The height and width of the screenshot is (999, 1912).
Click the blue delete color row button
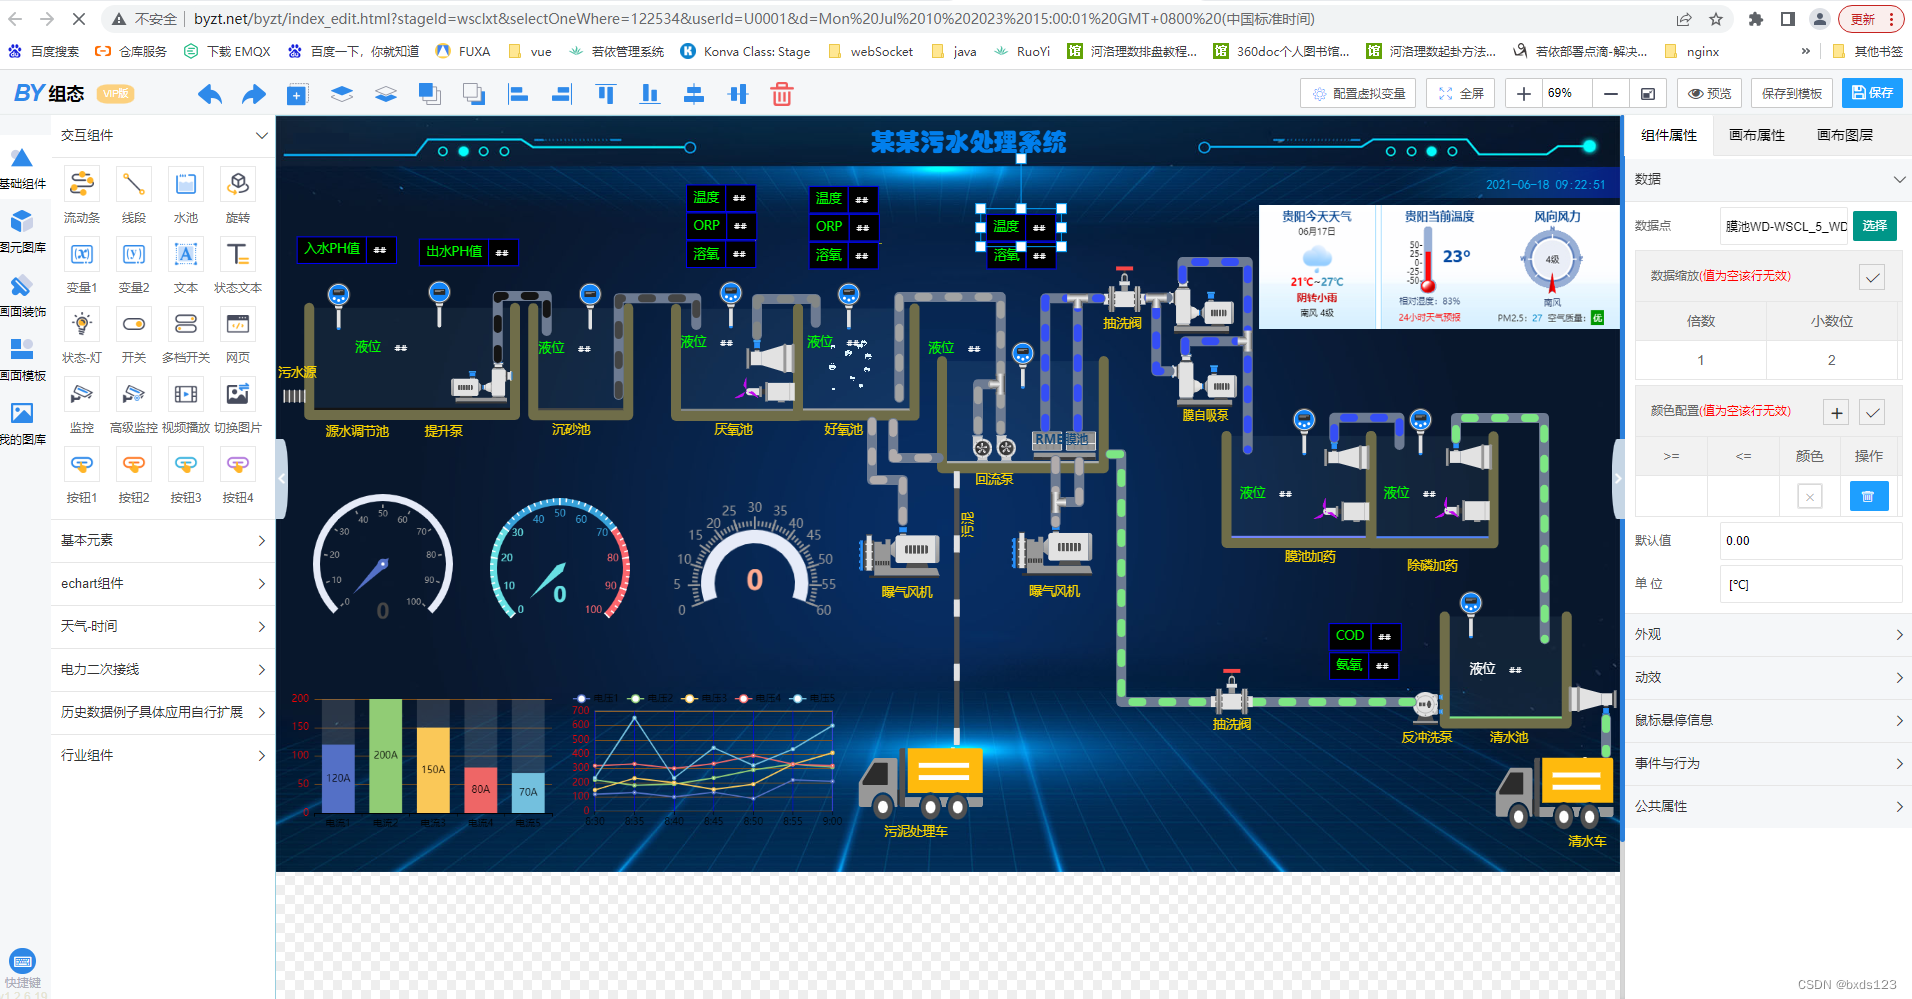[1868, 496]
